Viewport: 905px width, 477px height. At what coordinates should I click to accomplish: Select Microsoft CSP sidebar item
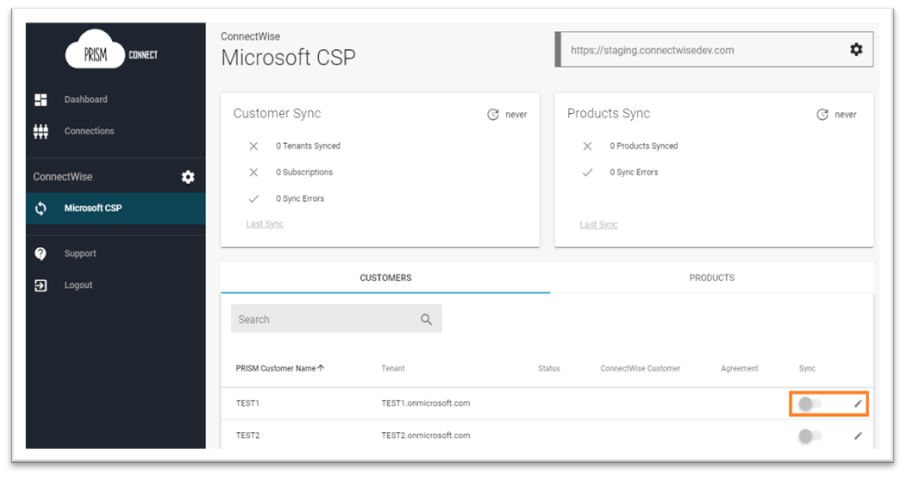tap(115, 208)
